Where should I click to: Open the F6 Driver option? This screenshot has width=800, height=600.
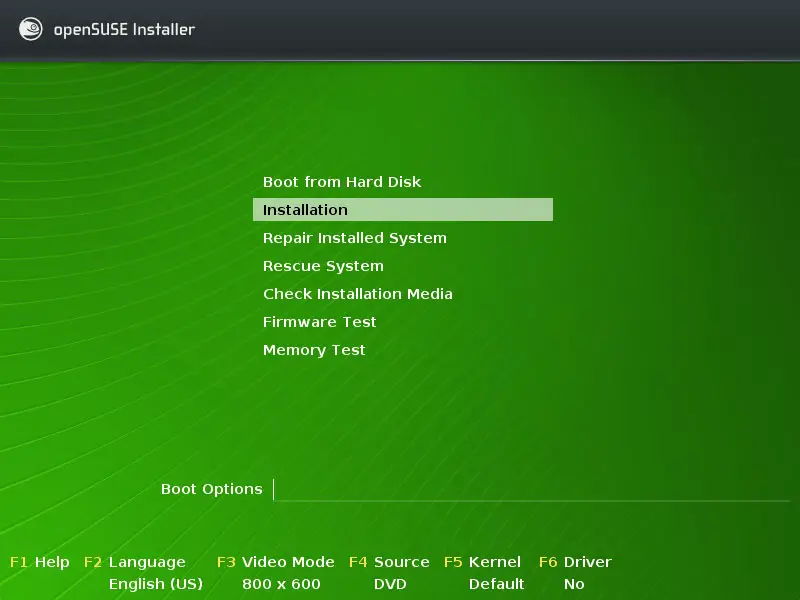coord(575,562)
